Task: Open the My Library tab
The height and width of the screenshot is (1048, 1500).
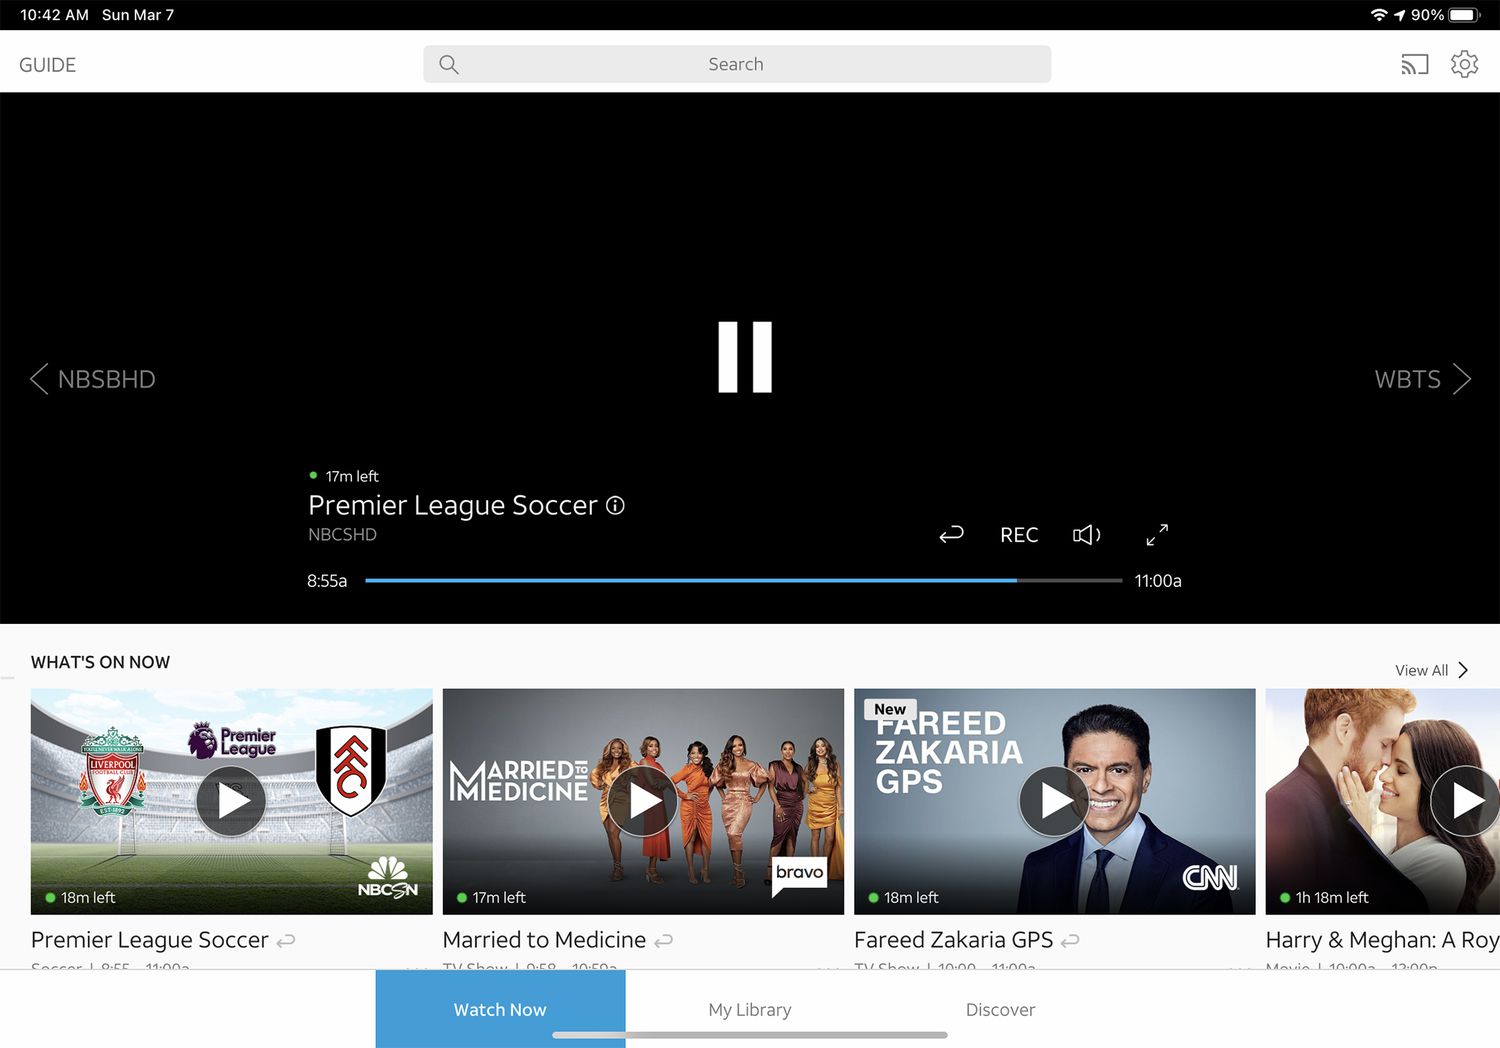Action: pyautogui.click(x=750, y=1009)
